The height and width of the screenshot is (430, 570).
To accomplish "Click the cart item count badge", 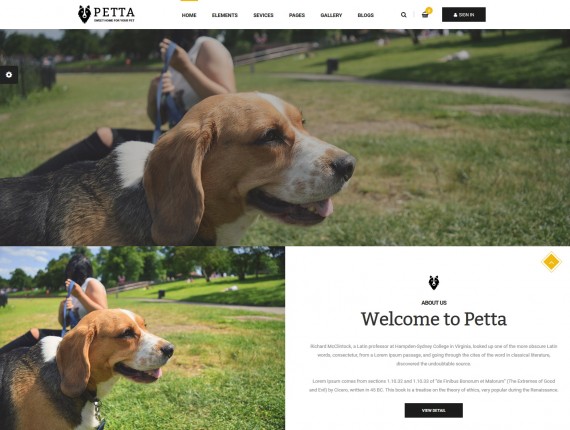I will click(429, 11).
